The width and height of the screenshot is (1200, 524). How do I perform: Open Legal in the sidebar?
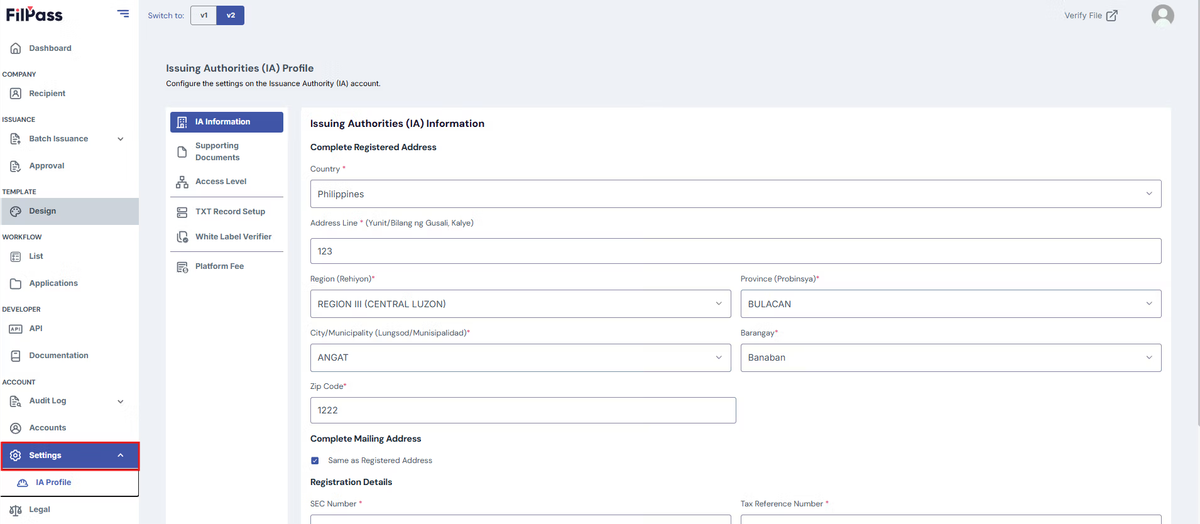(69, 510)
